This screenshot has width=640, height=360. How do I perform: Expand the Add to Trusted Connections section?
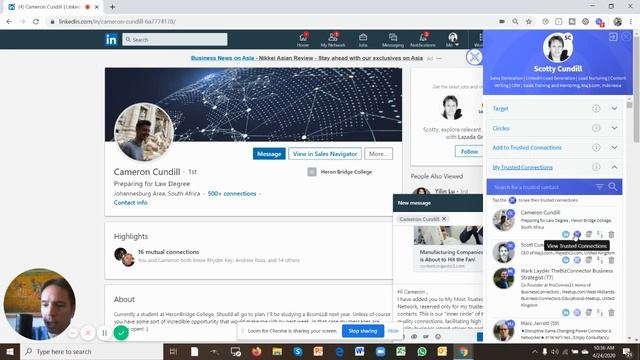click(x=614, y=147)
